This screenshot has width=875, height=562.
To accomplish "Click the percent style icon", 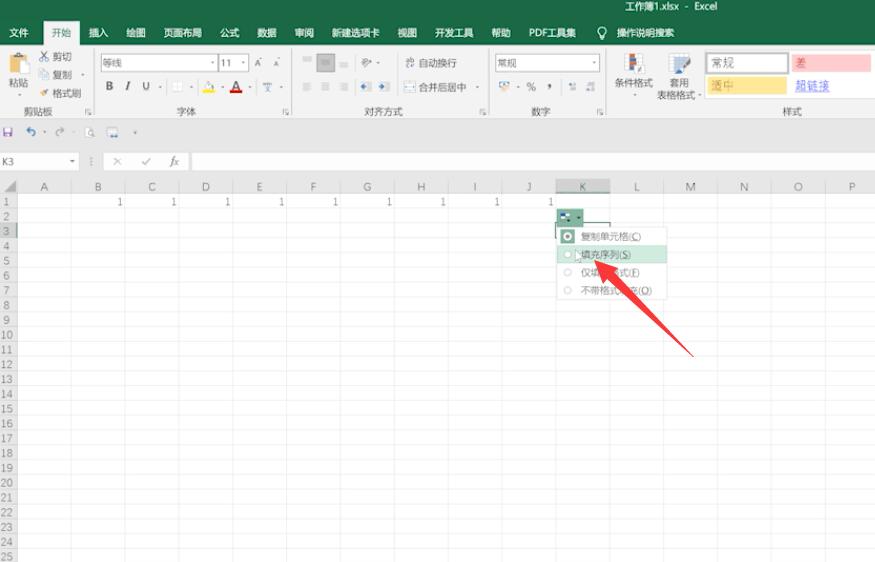I will [531, 87].
